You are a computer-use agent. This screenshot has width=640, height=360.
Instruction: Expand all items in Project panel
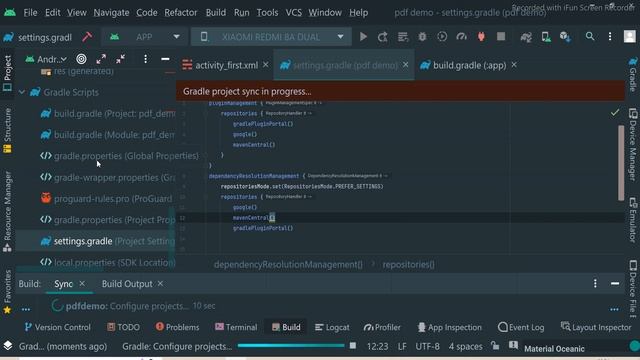101,59
